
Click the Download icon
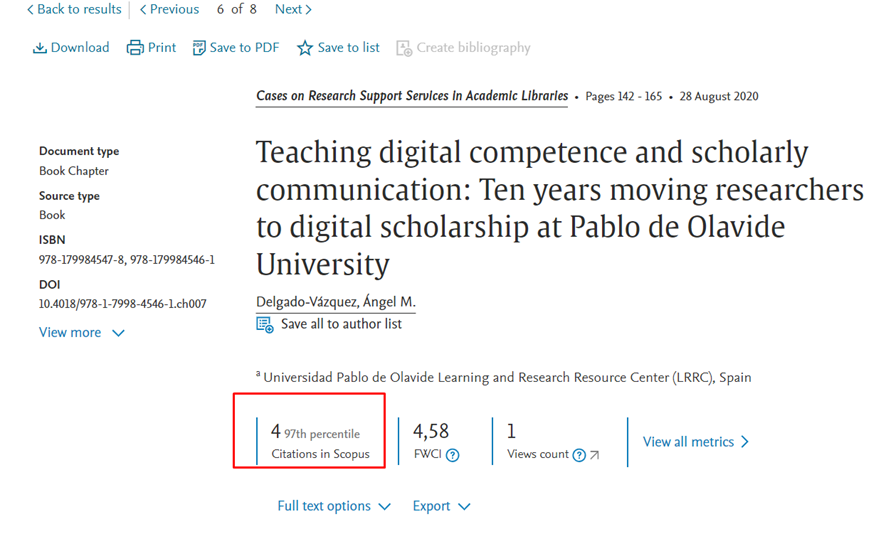click(40, 48)
